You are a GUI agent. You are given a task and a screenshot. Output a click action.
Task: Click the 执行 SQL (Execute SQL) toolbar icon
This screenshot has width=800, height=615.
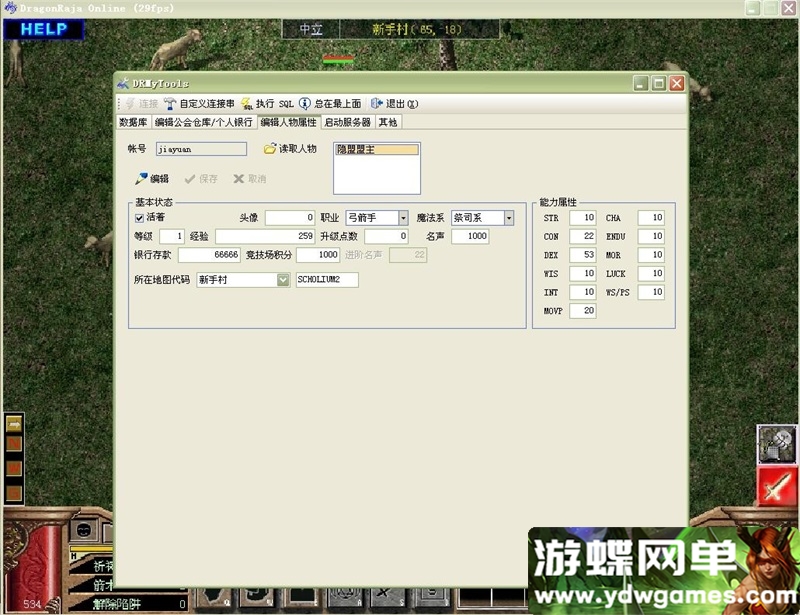[265, 102]
